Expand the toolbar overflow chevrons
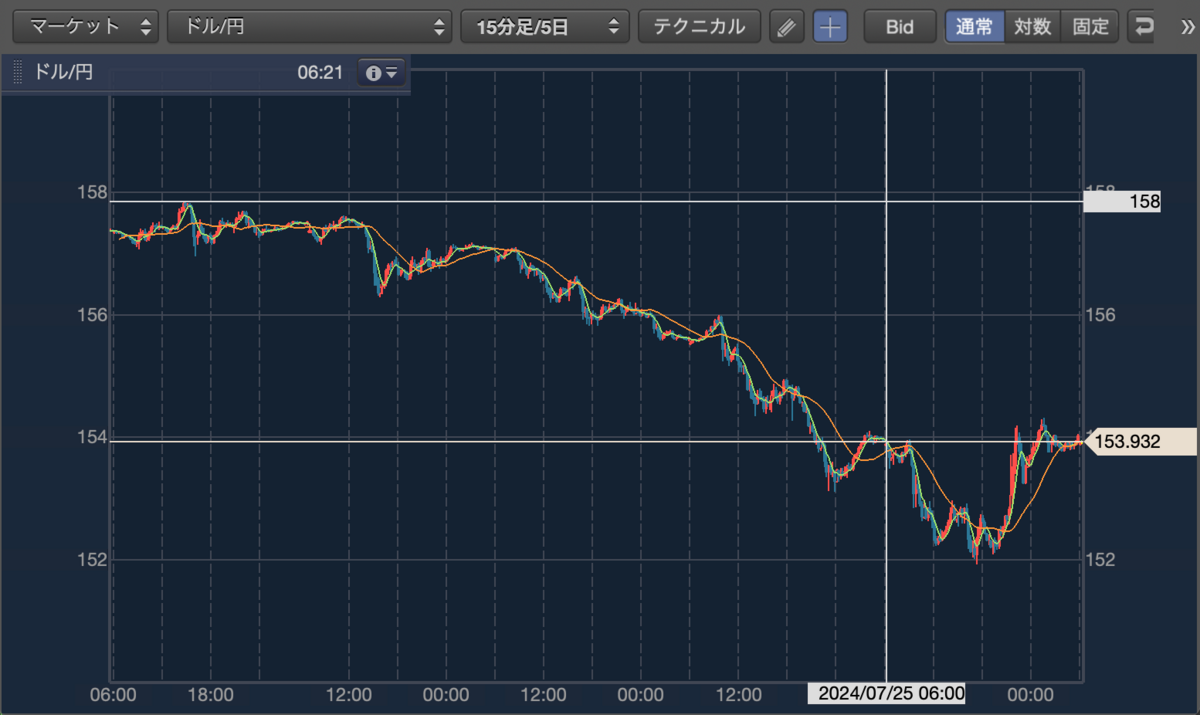 pos(1187,27)
